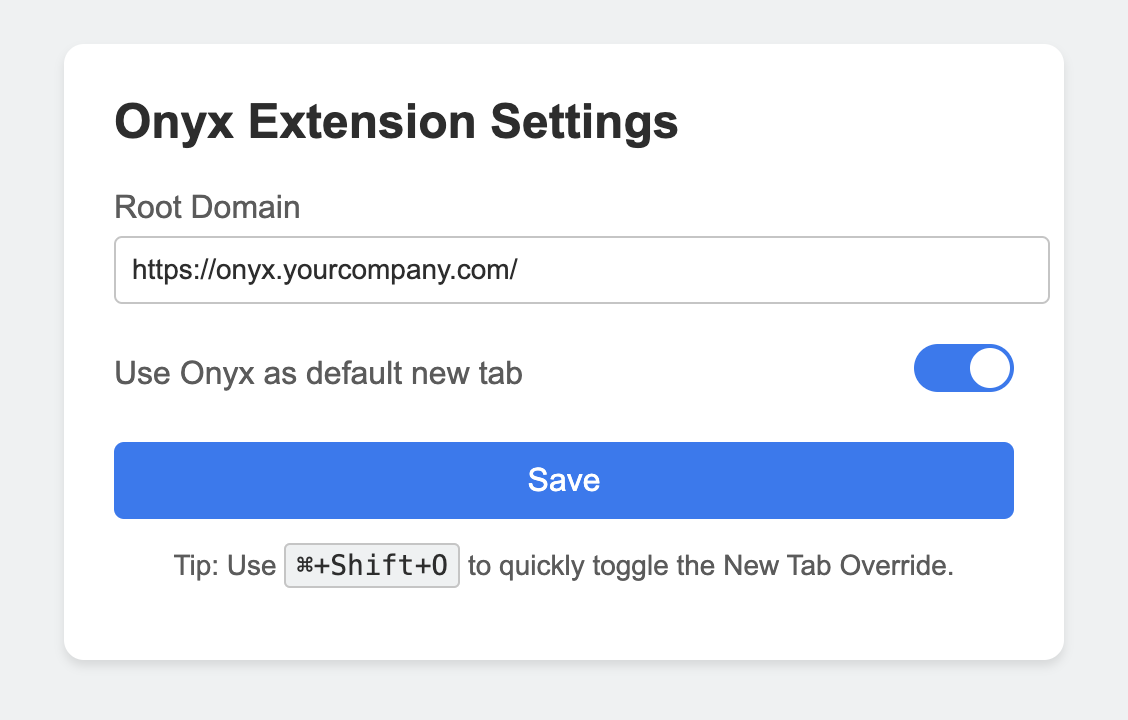The image size is (1128, 720).
Task: Click the tip text about New Tab Override
Action: click(711, 566)
